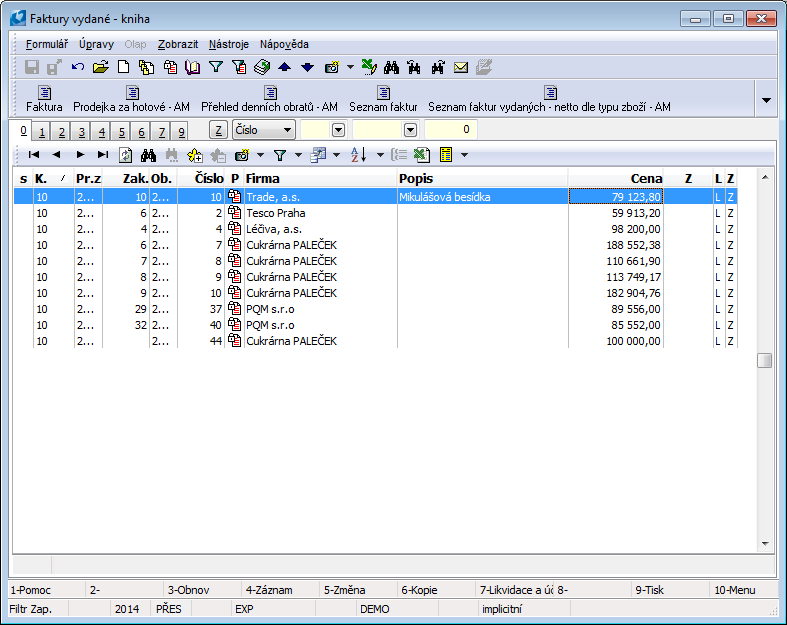Click the vertical scrollbar thumb in the grid
Screen dimensions: 787x625
click(764, 361)
